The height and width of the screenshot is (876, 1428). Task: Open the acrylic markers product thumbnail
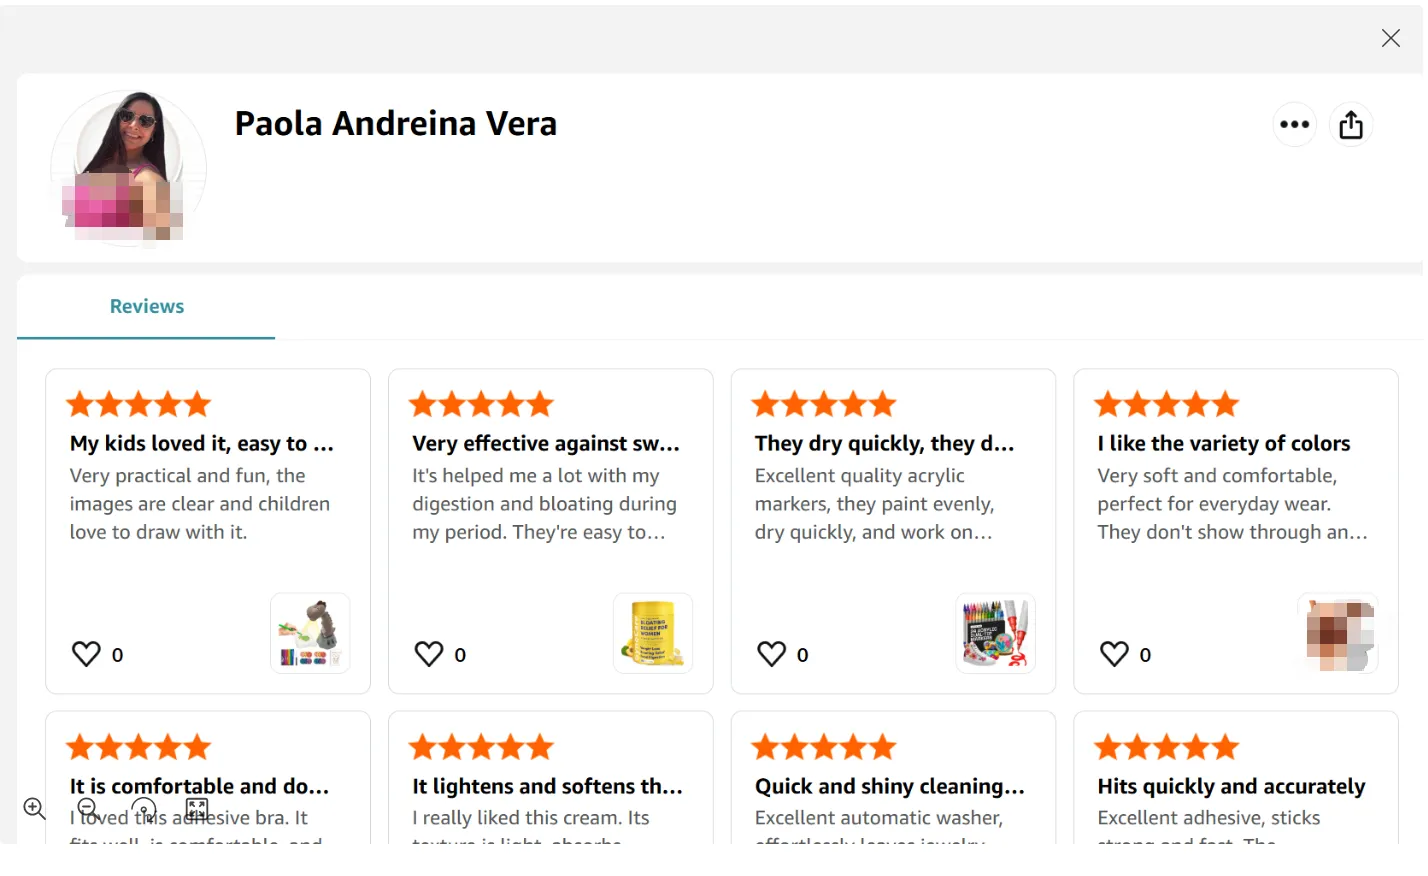995,633
